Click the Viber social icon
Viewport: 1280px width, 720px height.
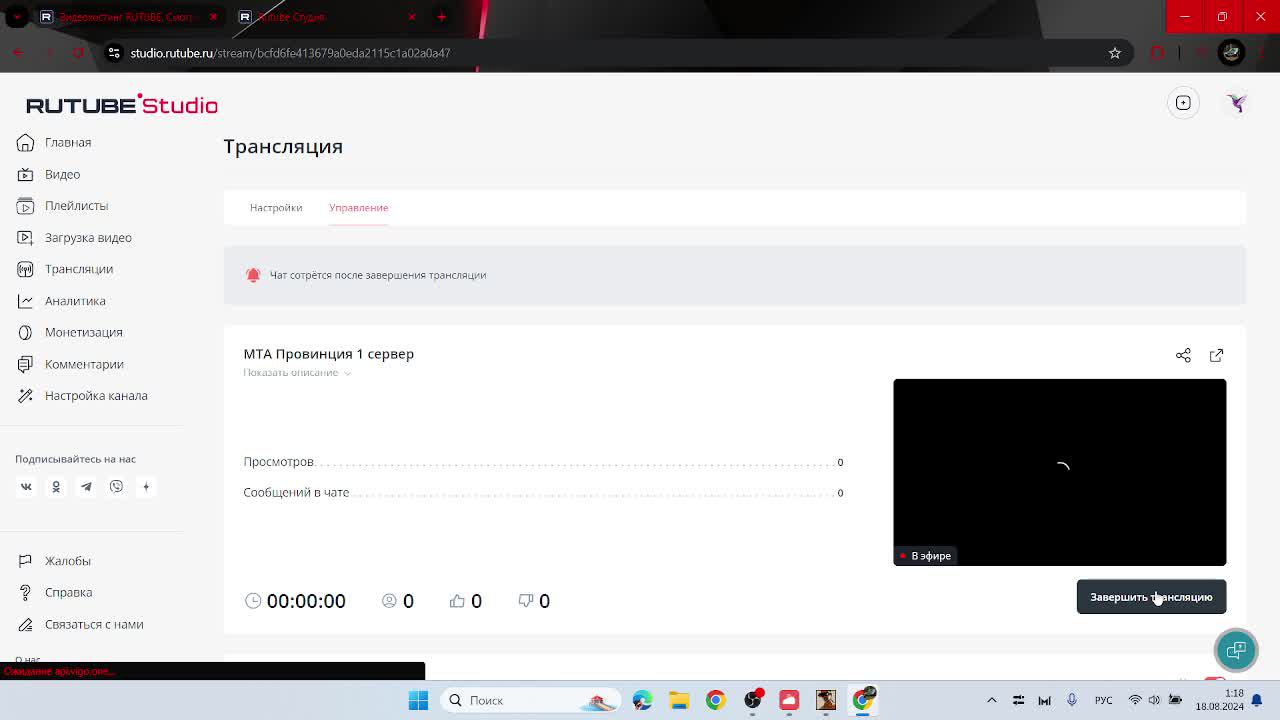click(x=116, y=487)
